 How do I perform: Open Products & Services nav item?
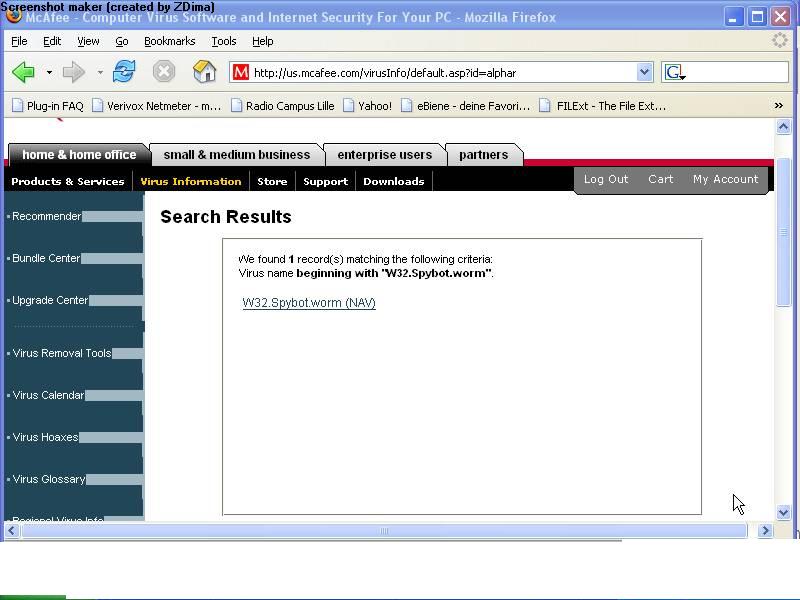coord(68,181)
